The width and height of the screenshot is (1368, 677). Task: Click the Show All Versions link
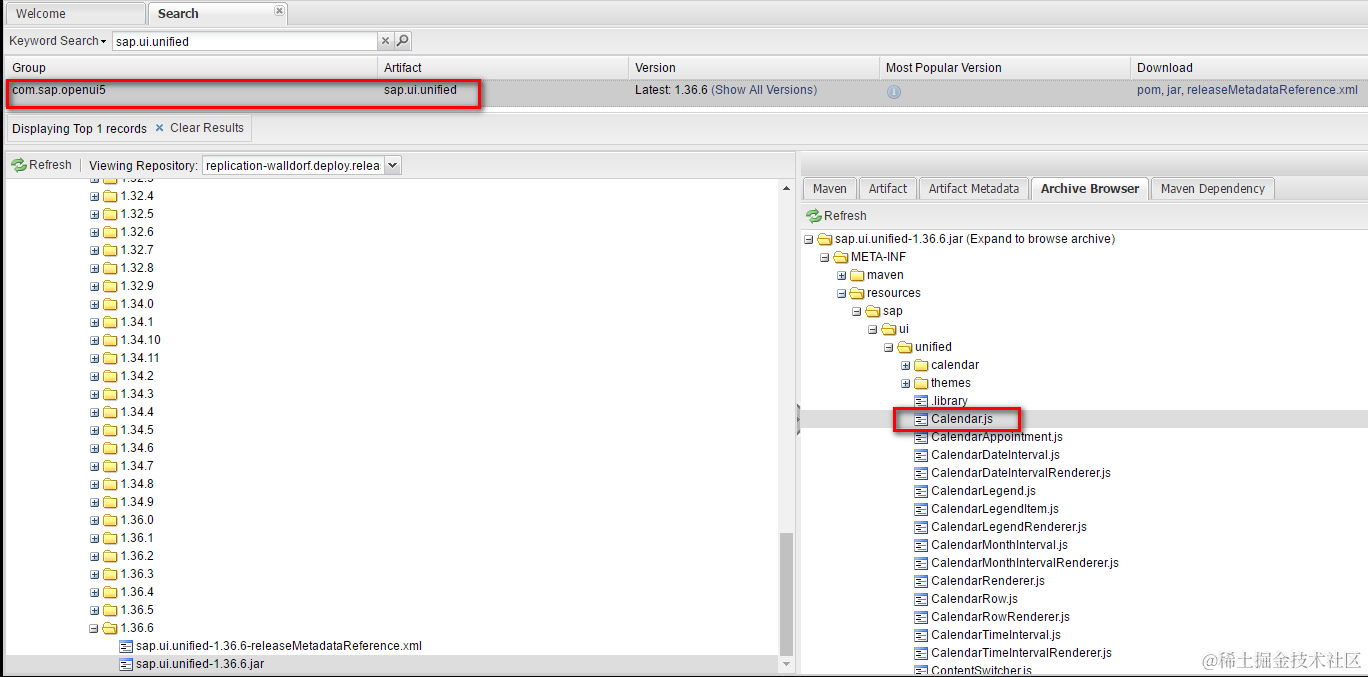pyautogui.click(x=764, y=90)
